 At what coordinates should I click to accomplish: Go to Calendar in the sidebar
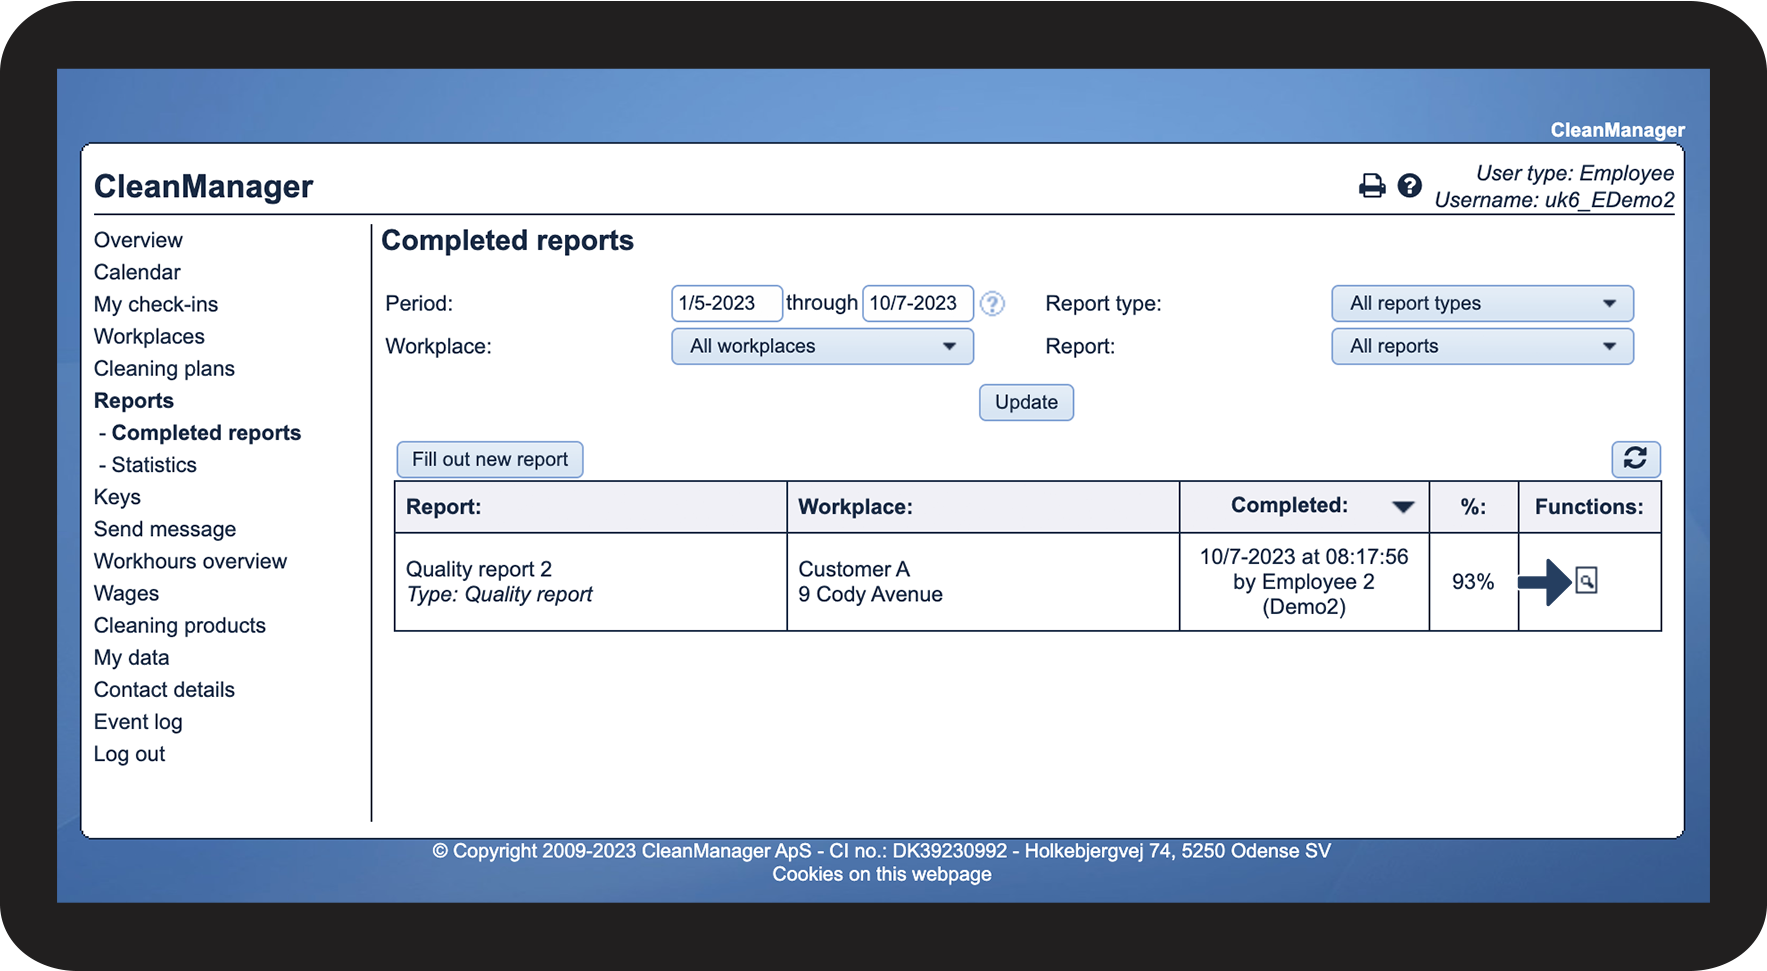137,272
